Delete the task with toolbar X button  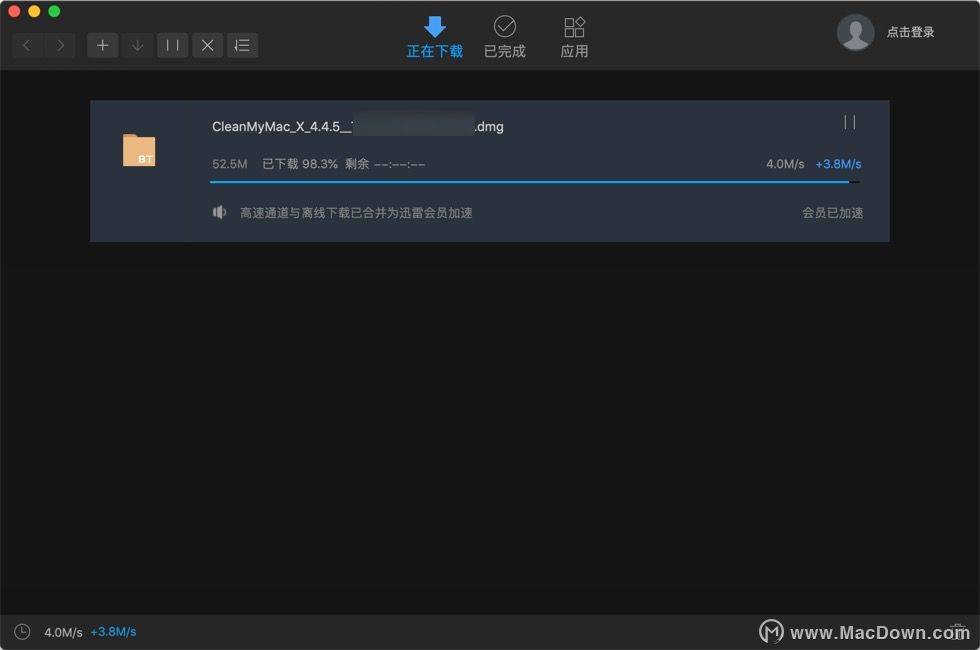pyautogui.click(x=208, y=45)
